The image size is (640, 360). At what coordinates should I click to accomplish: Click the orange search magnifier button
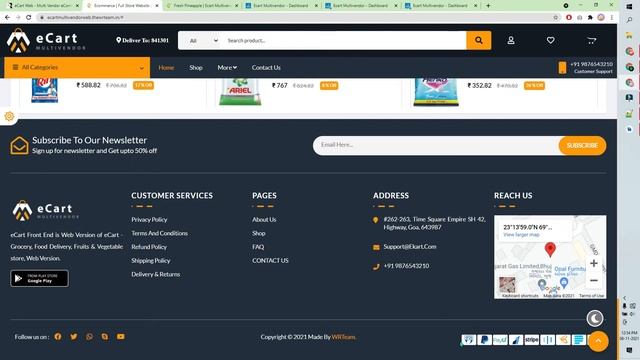(x=478, y=40)
